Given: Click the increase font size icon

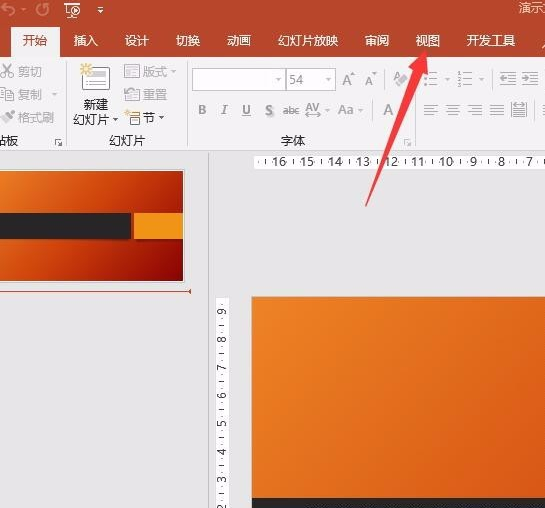Looking at the screenshot, I should tap(348, 80).
